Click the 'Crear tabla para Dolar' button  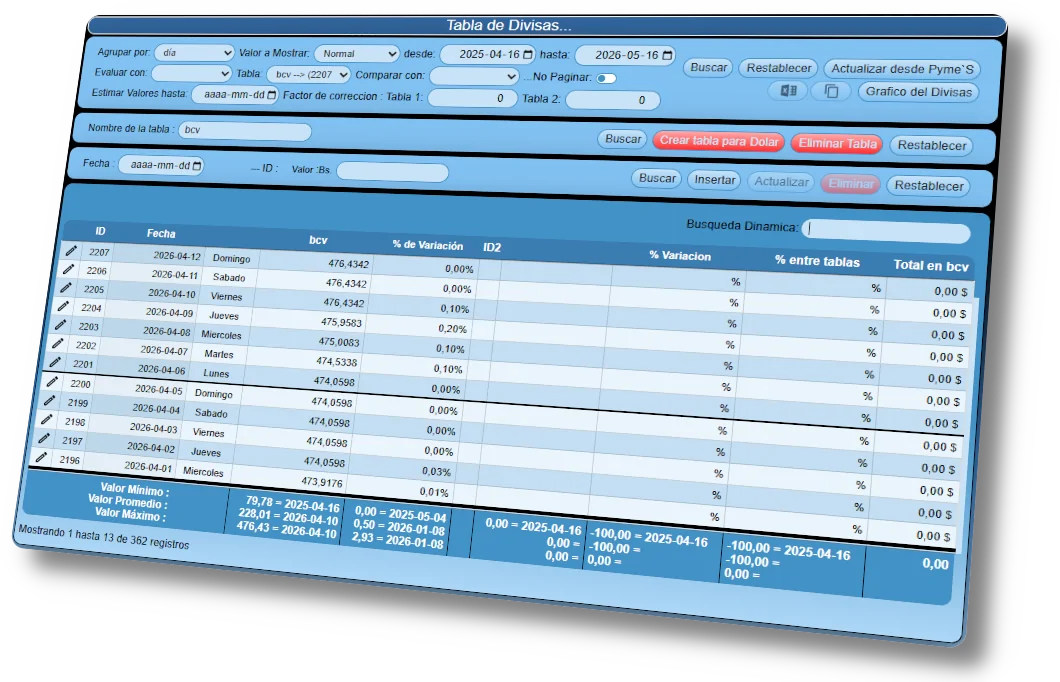[719, 141]
